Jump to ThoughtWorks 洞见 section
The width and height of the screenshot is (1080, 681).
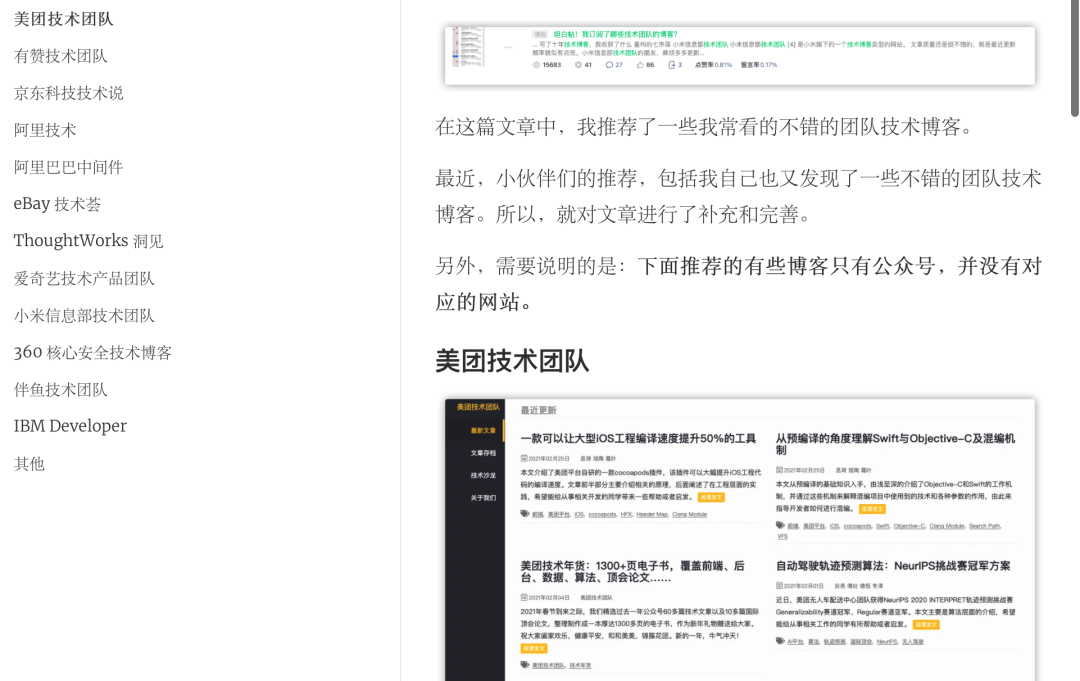(x=88, y=241)
